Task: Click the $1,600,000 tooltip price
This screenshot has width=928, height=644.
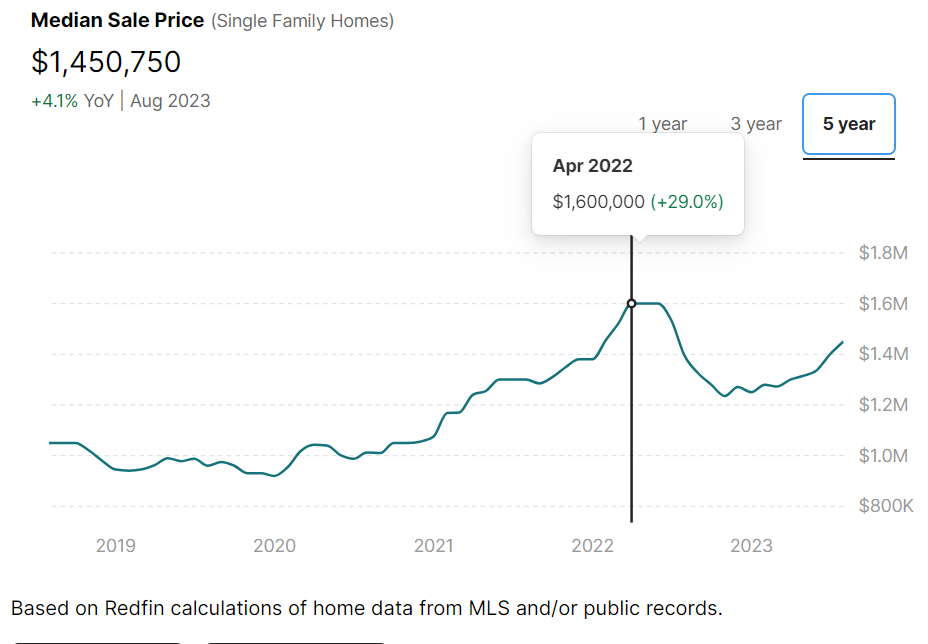Action: point(598,202)
